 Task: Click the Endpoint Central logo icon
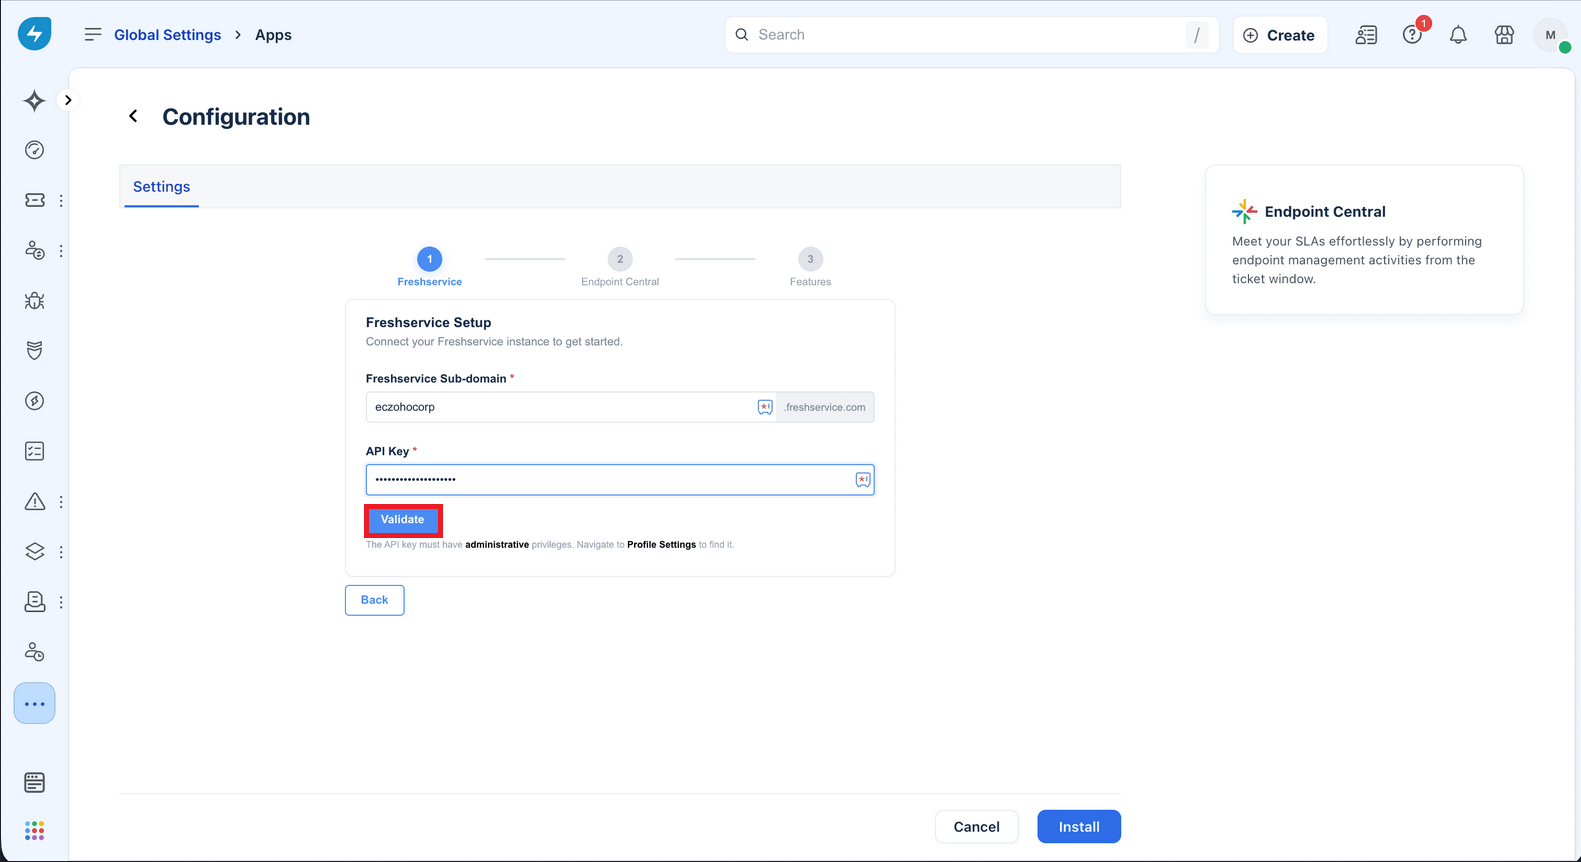coord(1244,211)
